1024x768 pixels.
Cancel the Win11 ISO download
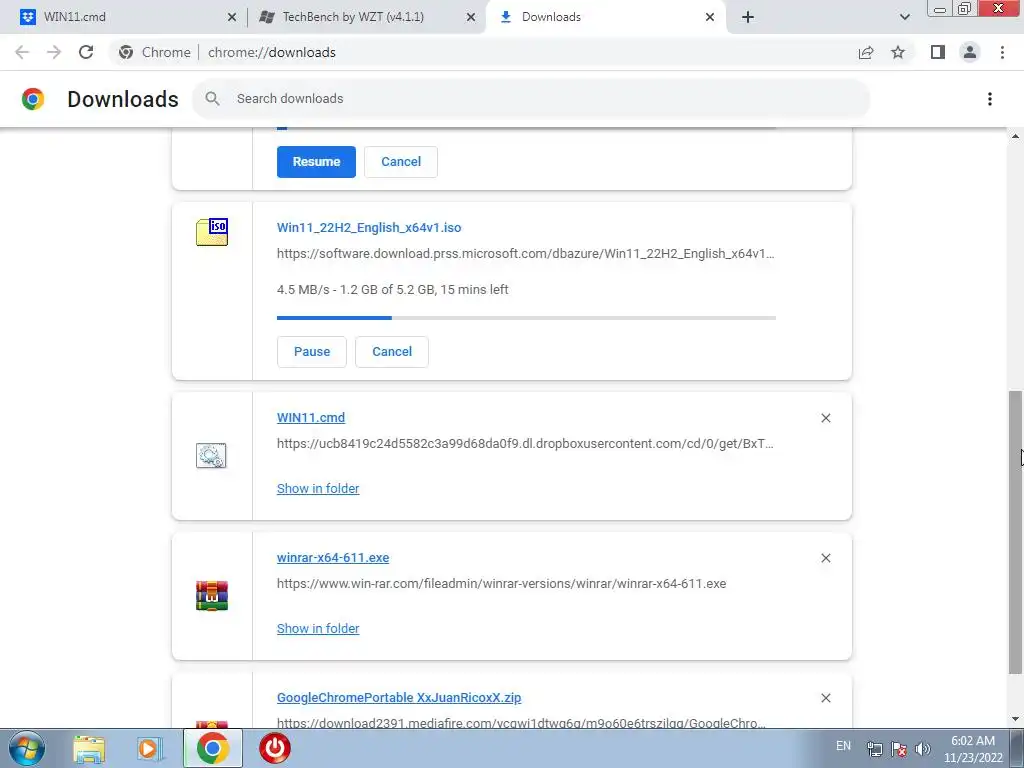[x=392, y=352]
